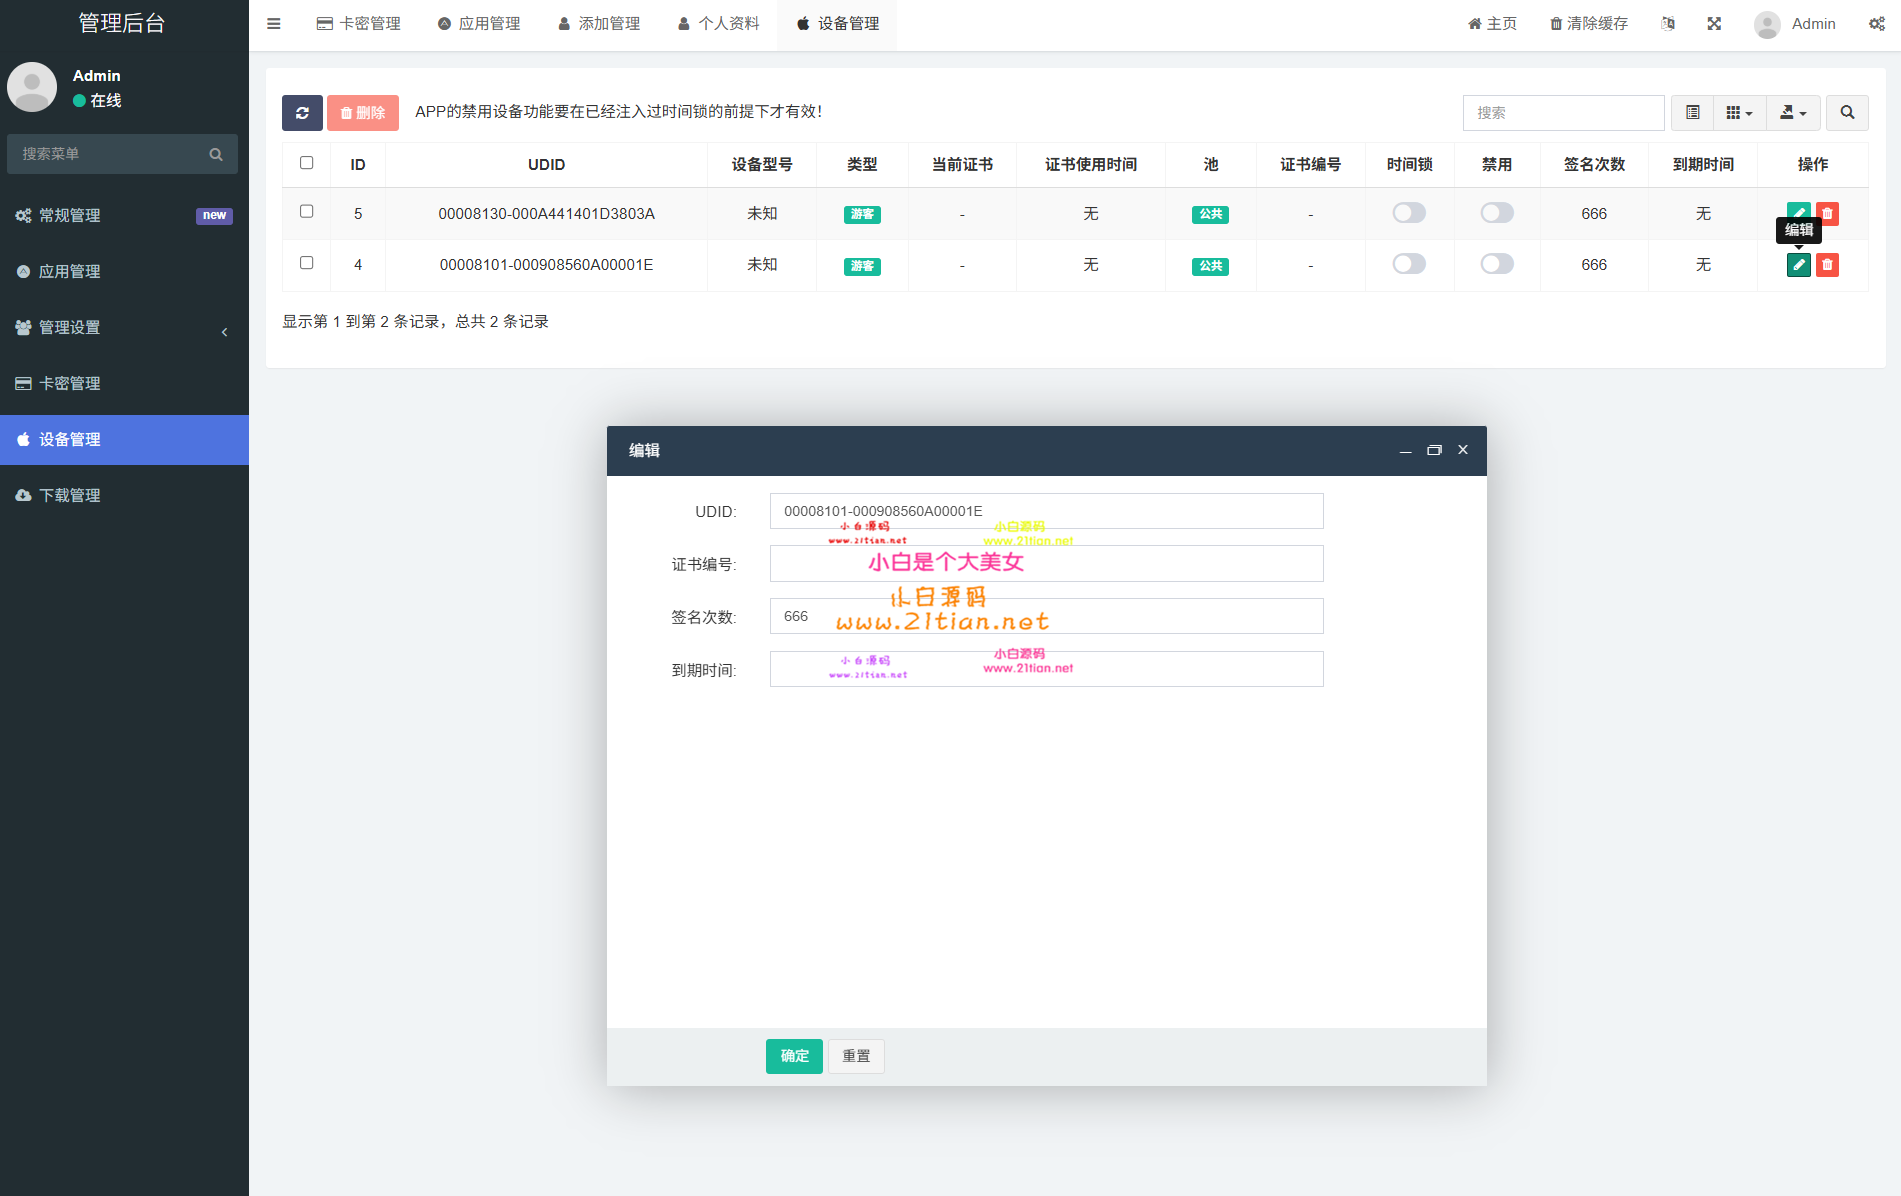Click the search magnifier icon in the toolbar
Image resolution: width=1901 pixels, height=1196 pixels.
pos(1847,113)
